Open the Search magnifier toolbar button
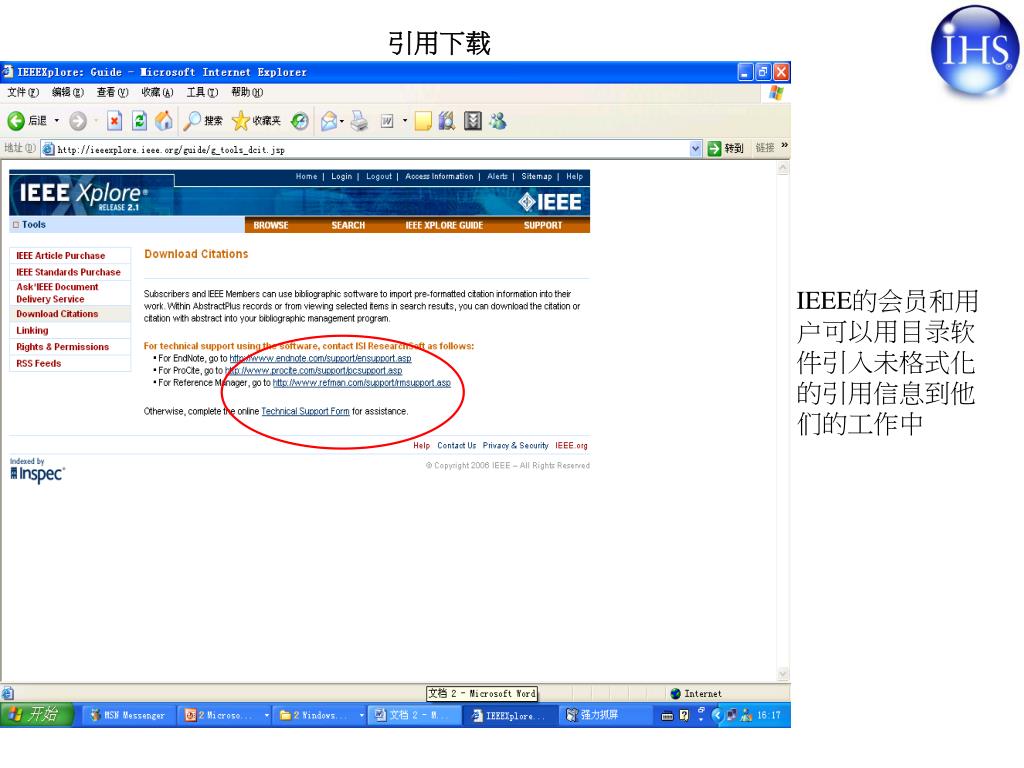Screen dimensions: 1024x768 203,121
